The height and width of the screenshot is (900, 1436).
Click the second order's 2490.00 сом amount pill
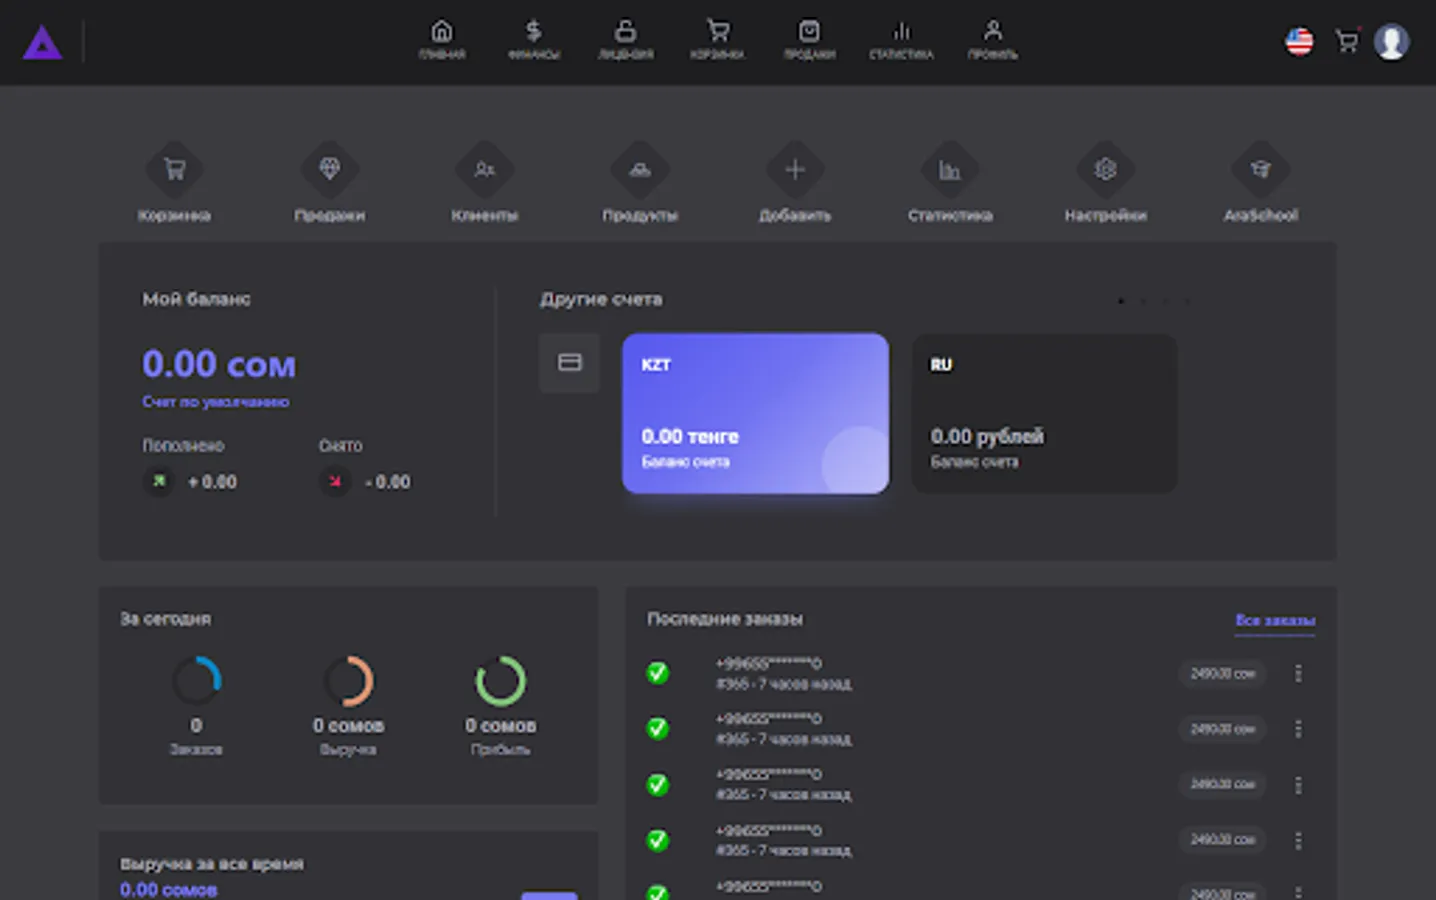pos(1222,729)
